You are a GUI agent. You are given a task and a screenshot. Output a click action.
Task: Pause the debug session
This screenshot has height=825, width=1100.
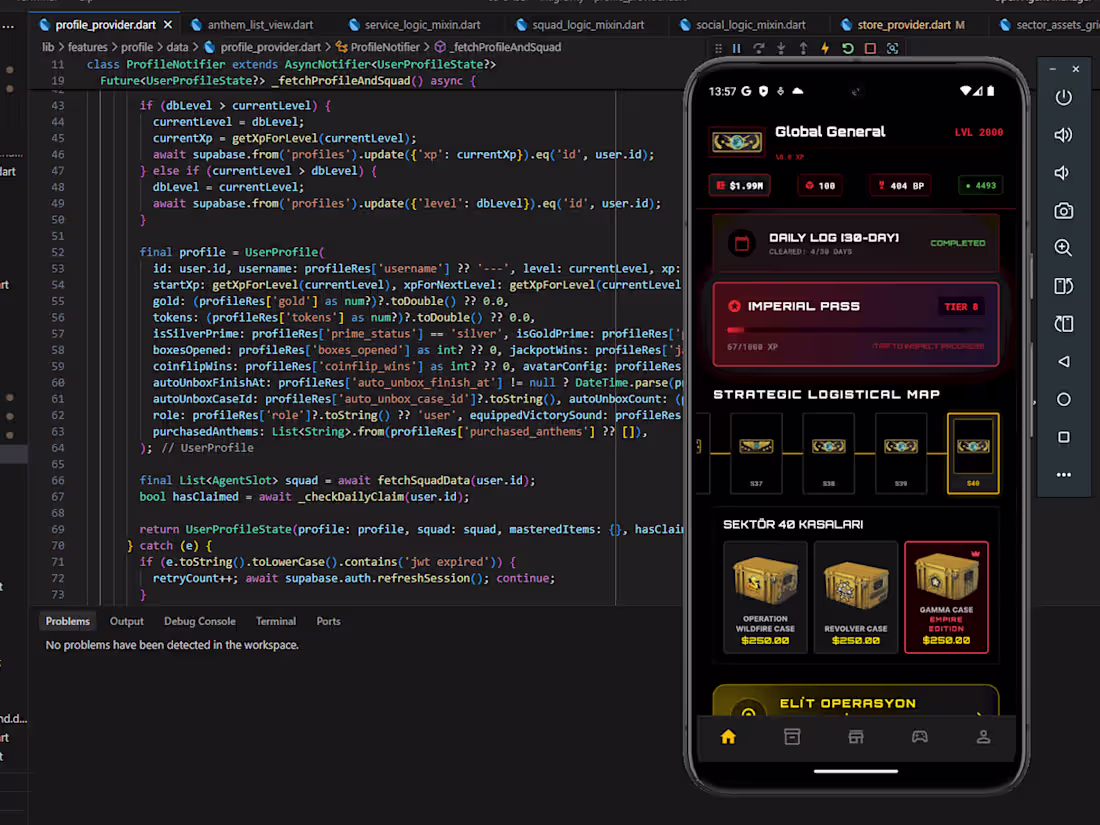click(x=737, y=48)
